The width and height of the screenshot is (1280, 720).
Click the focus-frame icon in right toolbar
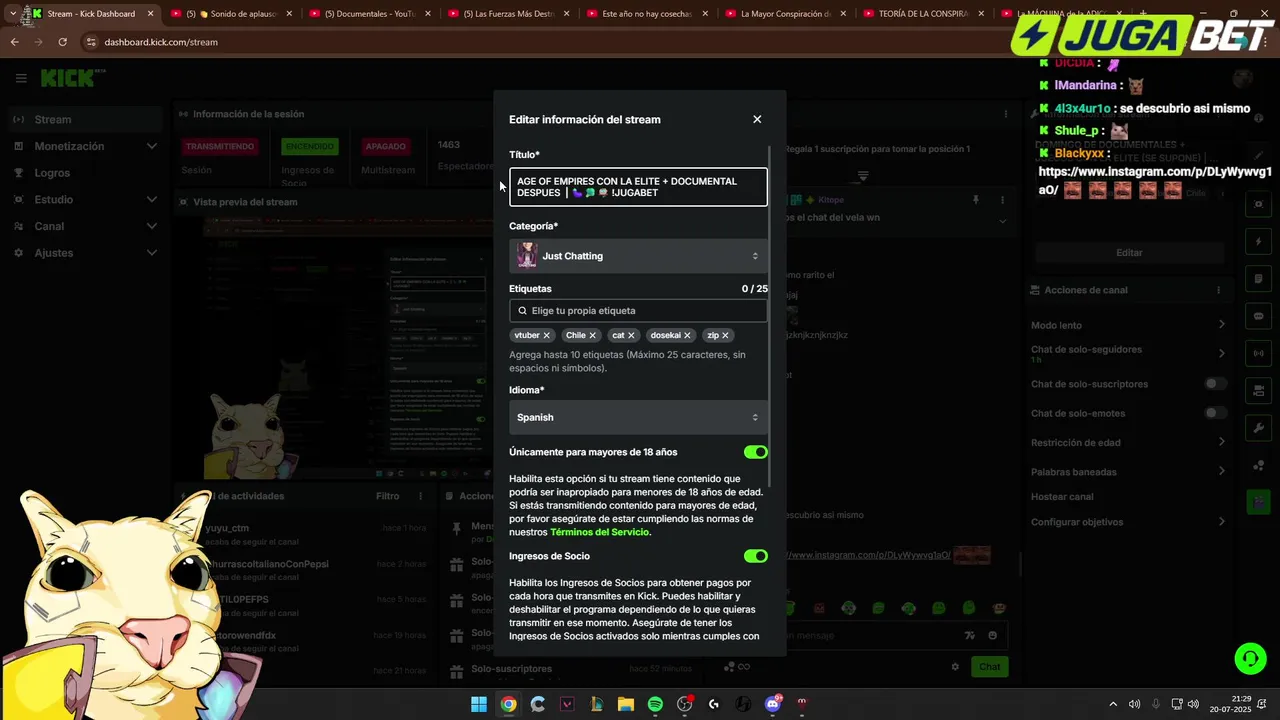tap(1259, 204)
